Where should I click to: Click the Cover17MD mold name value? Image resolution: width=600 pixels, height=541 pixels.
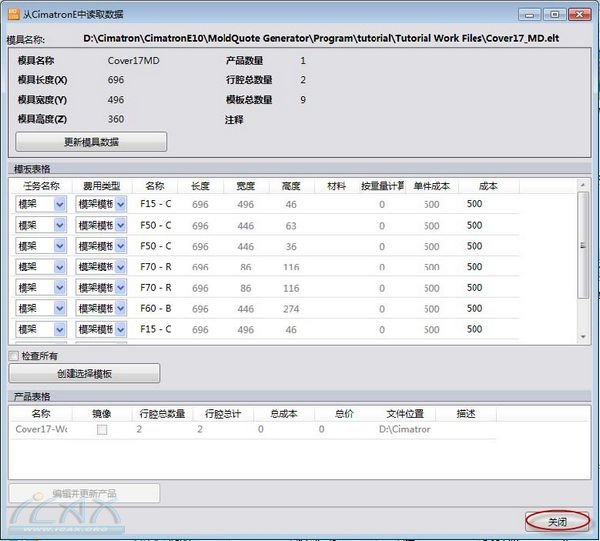point(134,60)
